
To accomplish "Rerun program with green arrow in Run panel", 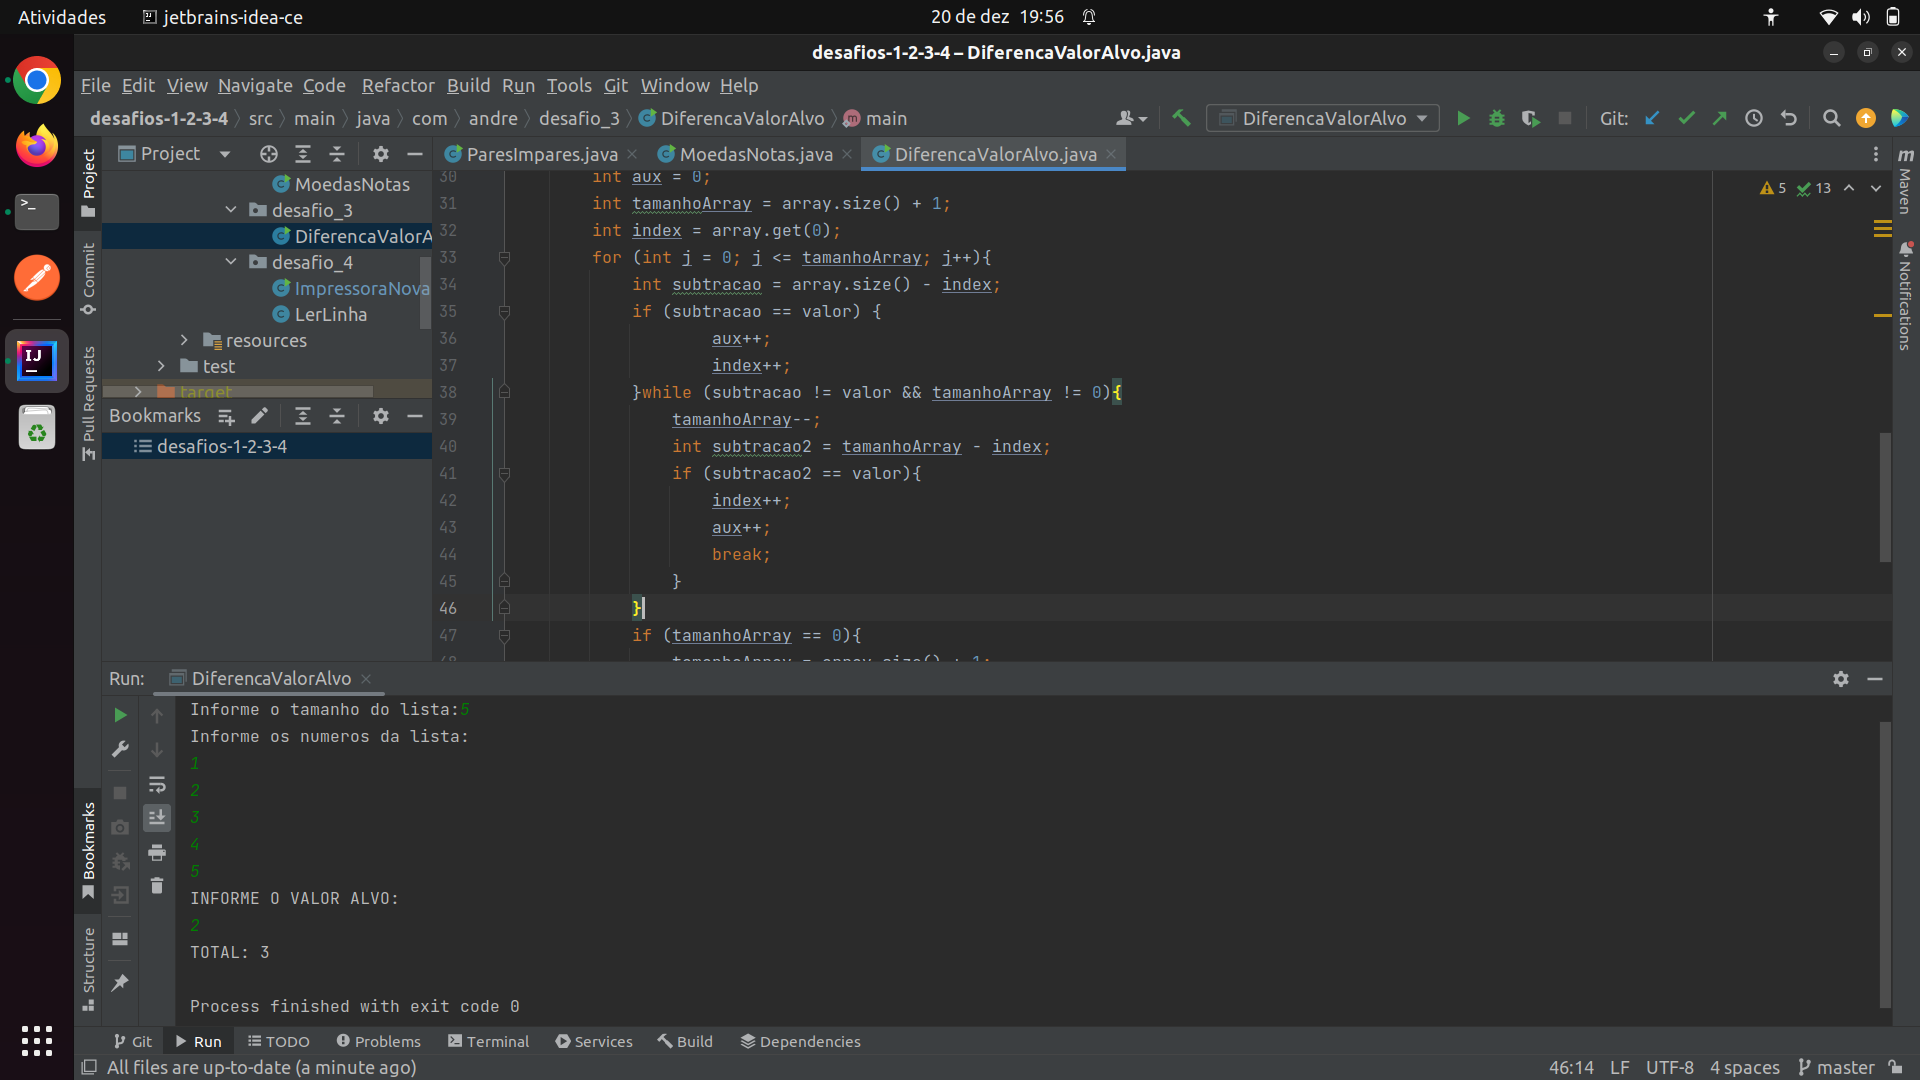I will point(120,715).
